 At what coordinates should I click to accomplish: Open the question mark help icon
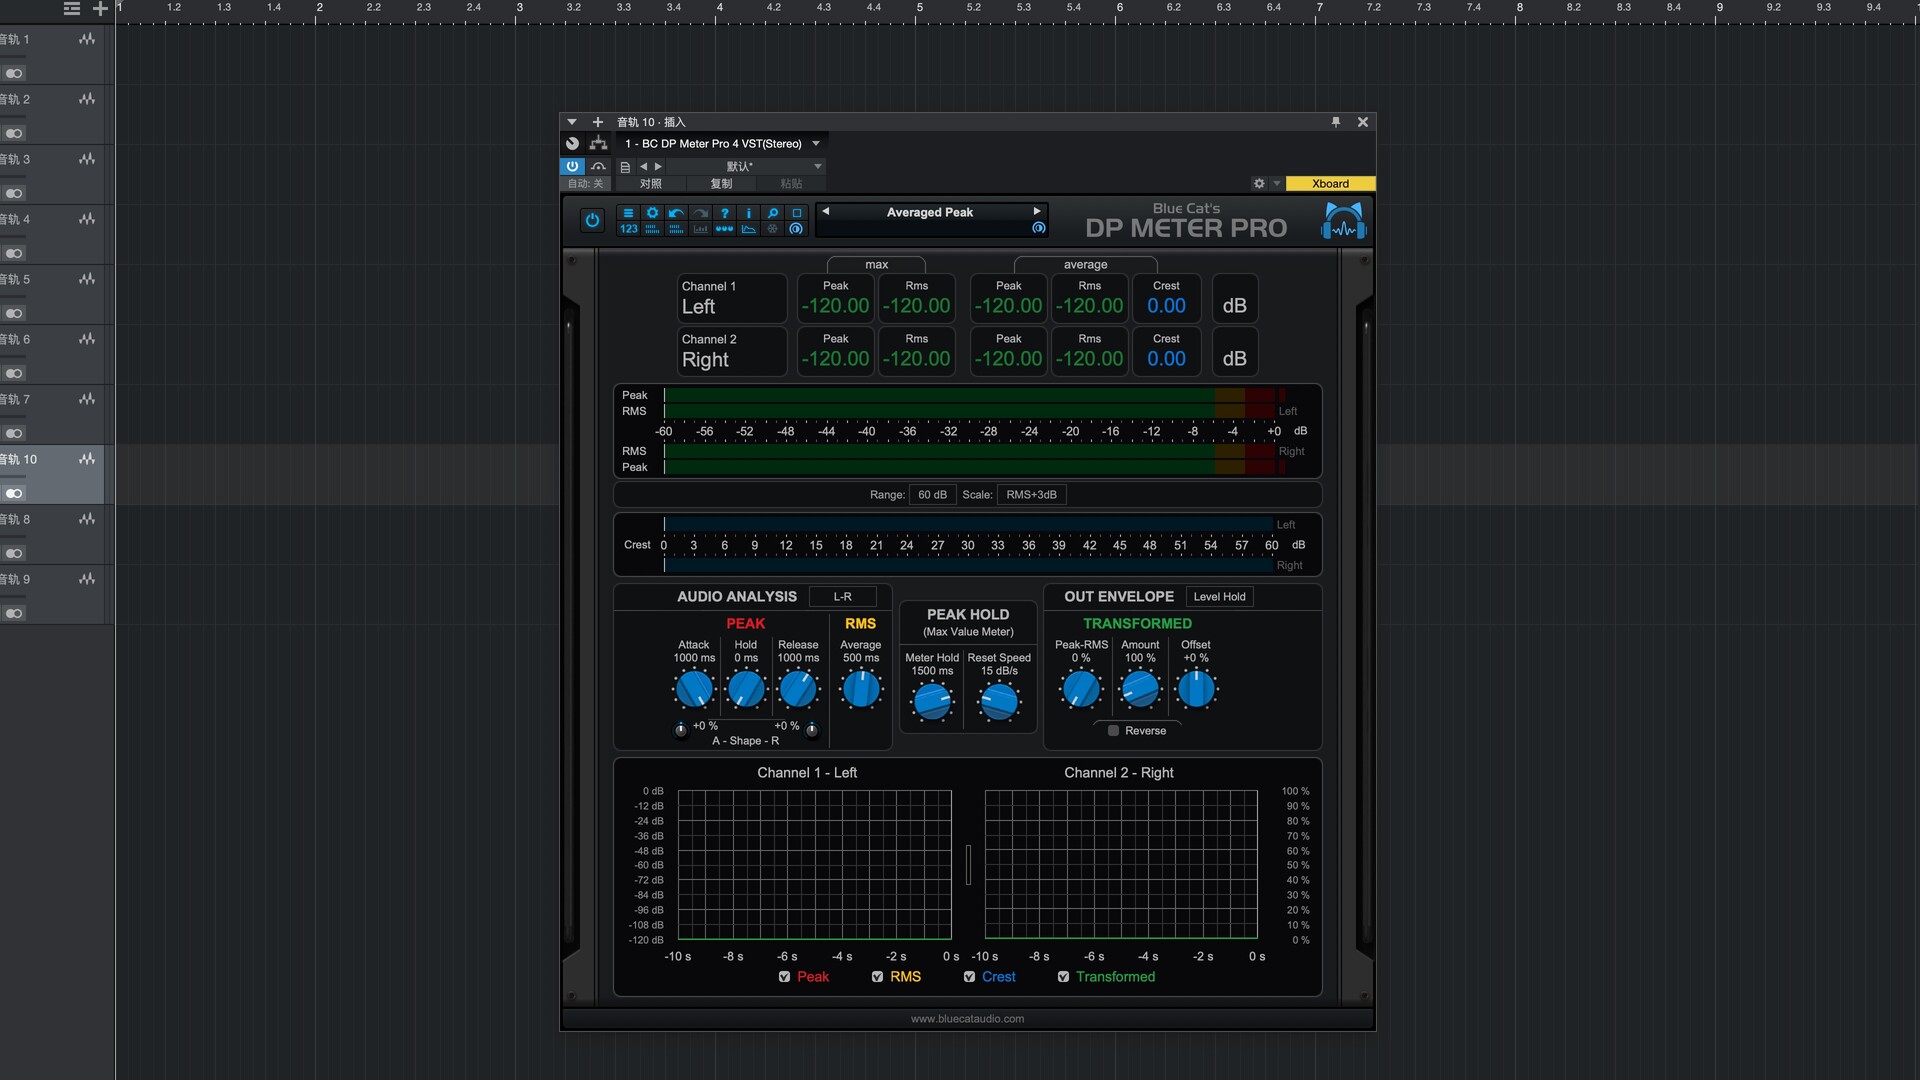pos(724,213)
